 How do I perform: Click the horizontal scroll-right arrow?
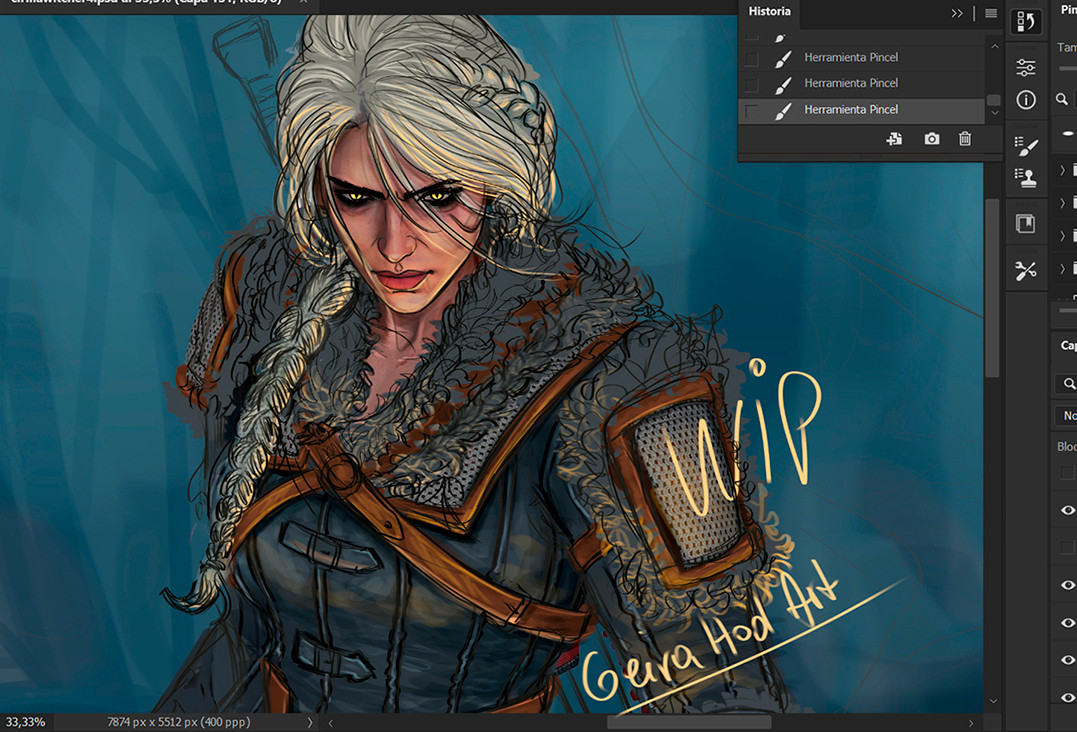[971, 723]
